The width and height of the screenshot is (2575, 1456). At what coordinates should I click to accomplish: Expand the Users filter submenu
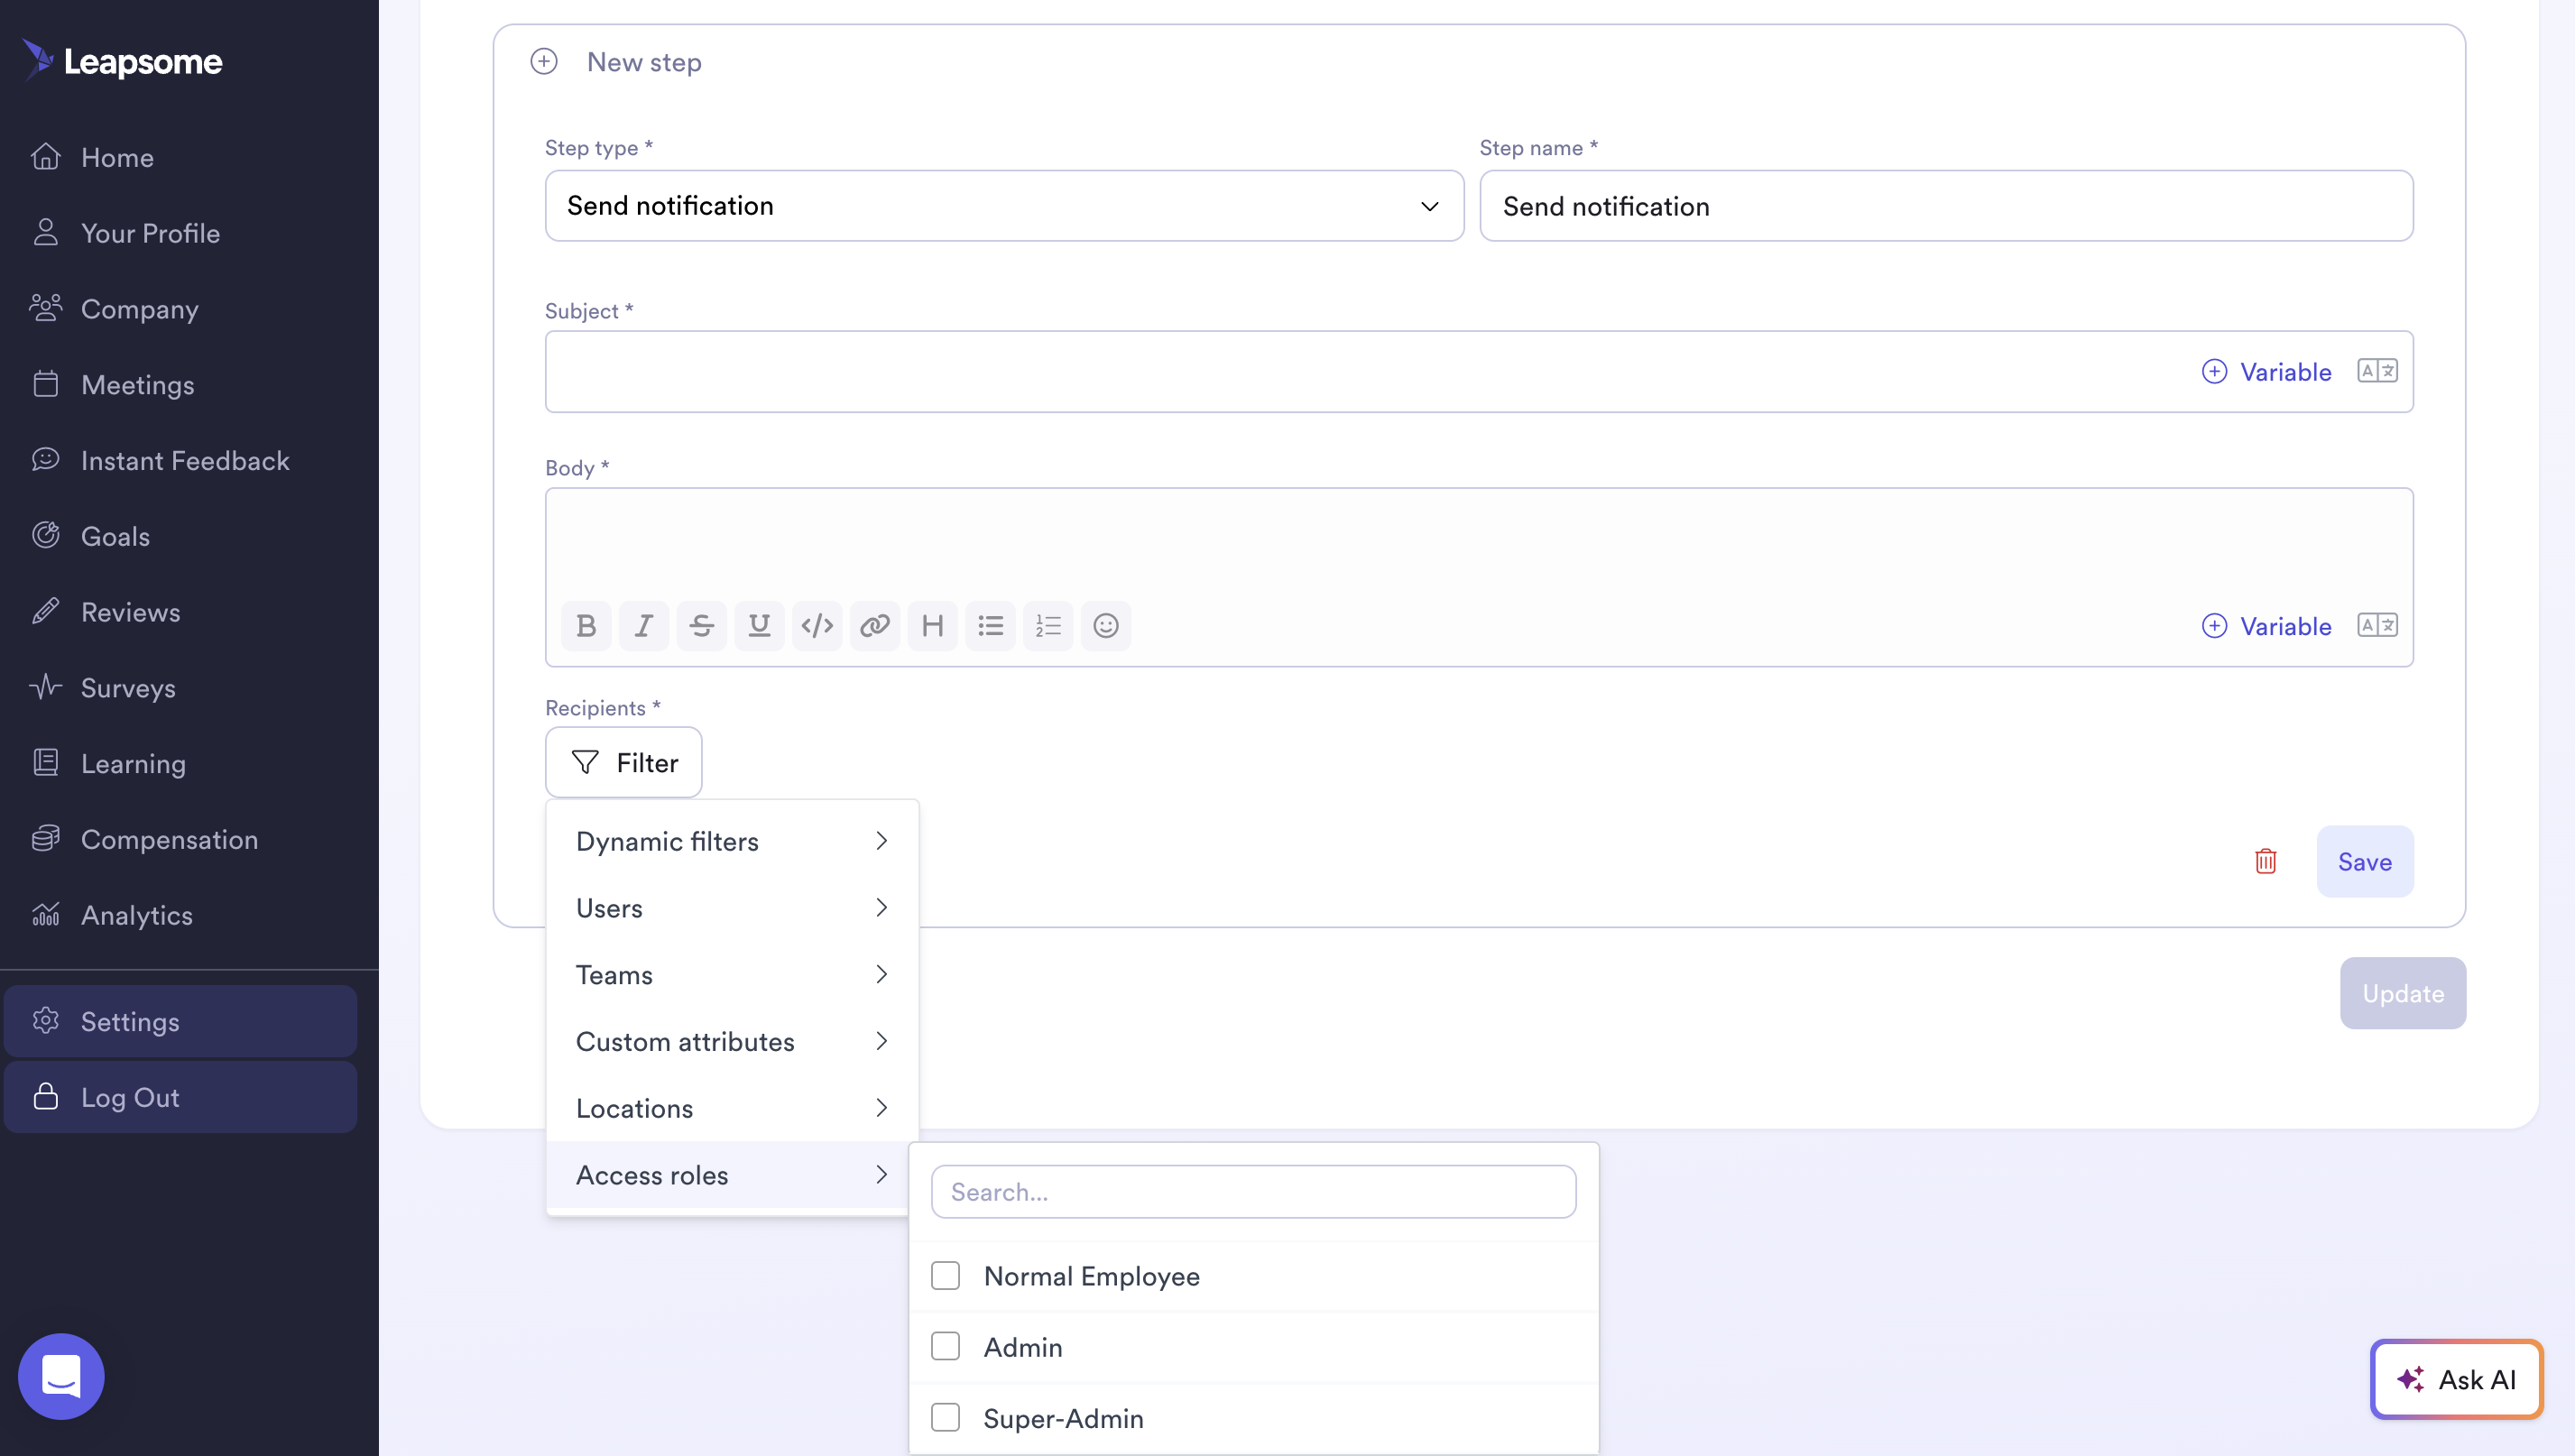pos(732,908)
